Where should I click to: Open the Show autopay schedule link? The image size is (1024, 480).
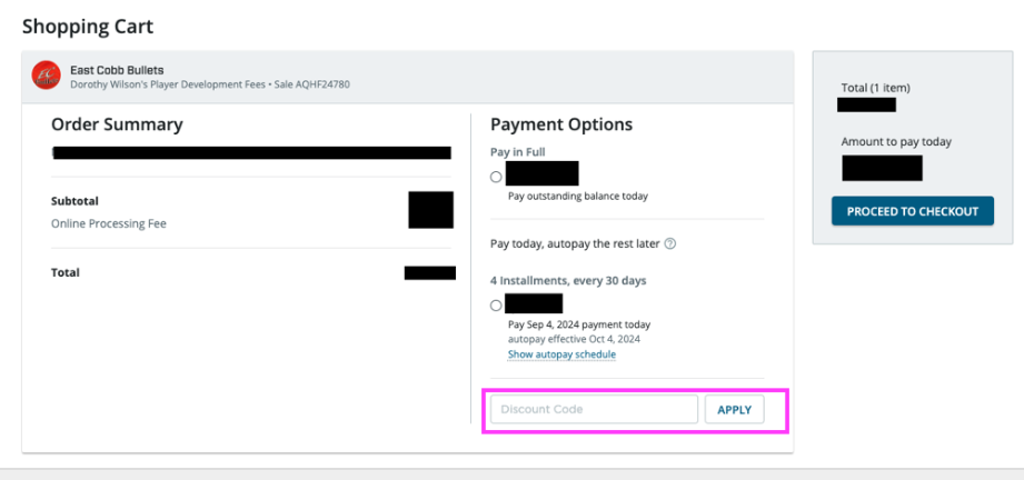(561, 355)
